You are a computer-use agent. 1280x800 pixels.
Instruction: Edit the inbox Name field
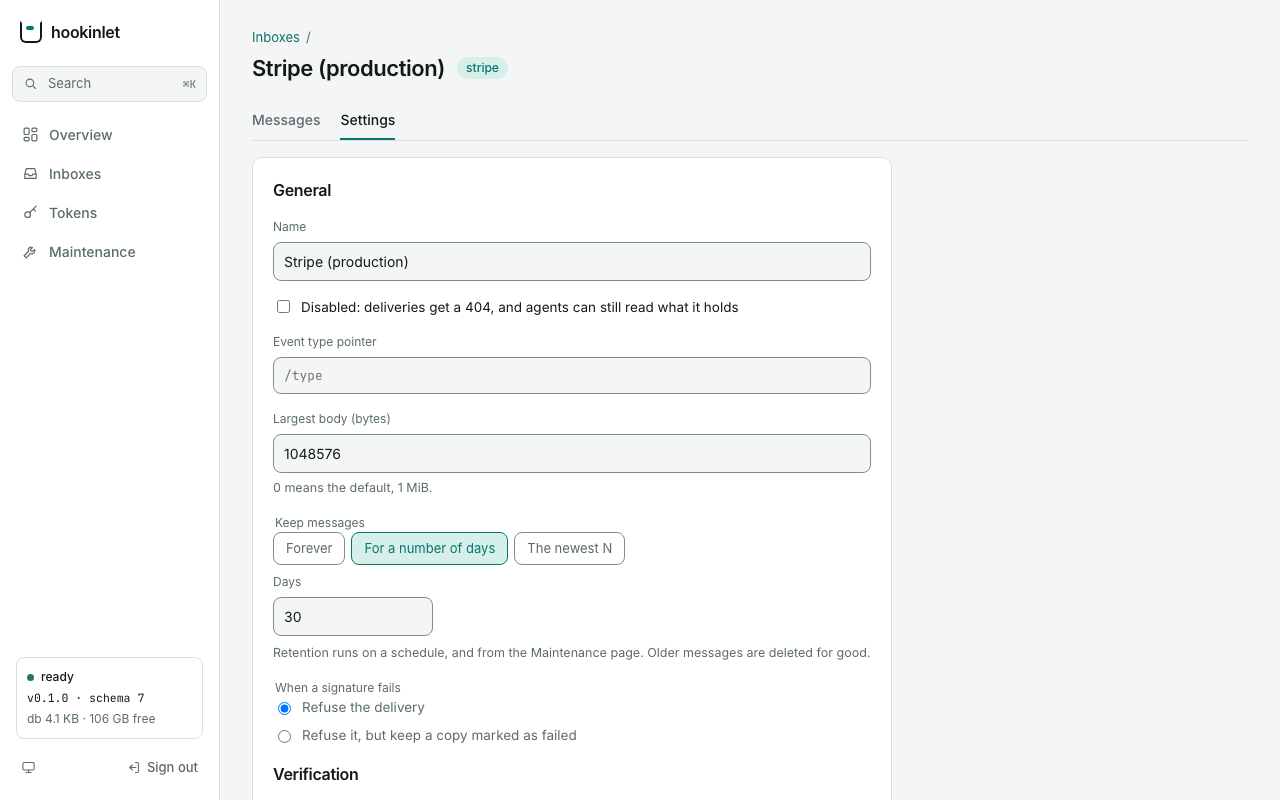tap(572, 262)
